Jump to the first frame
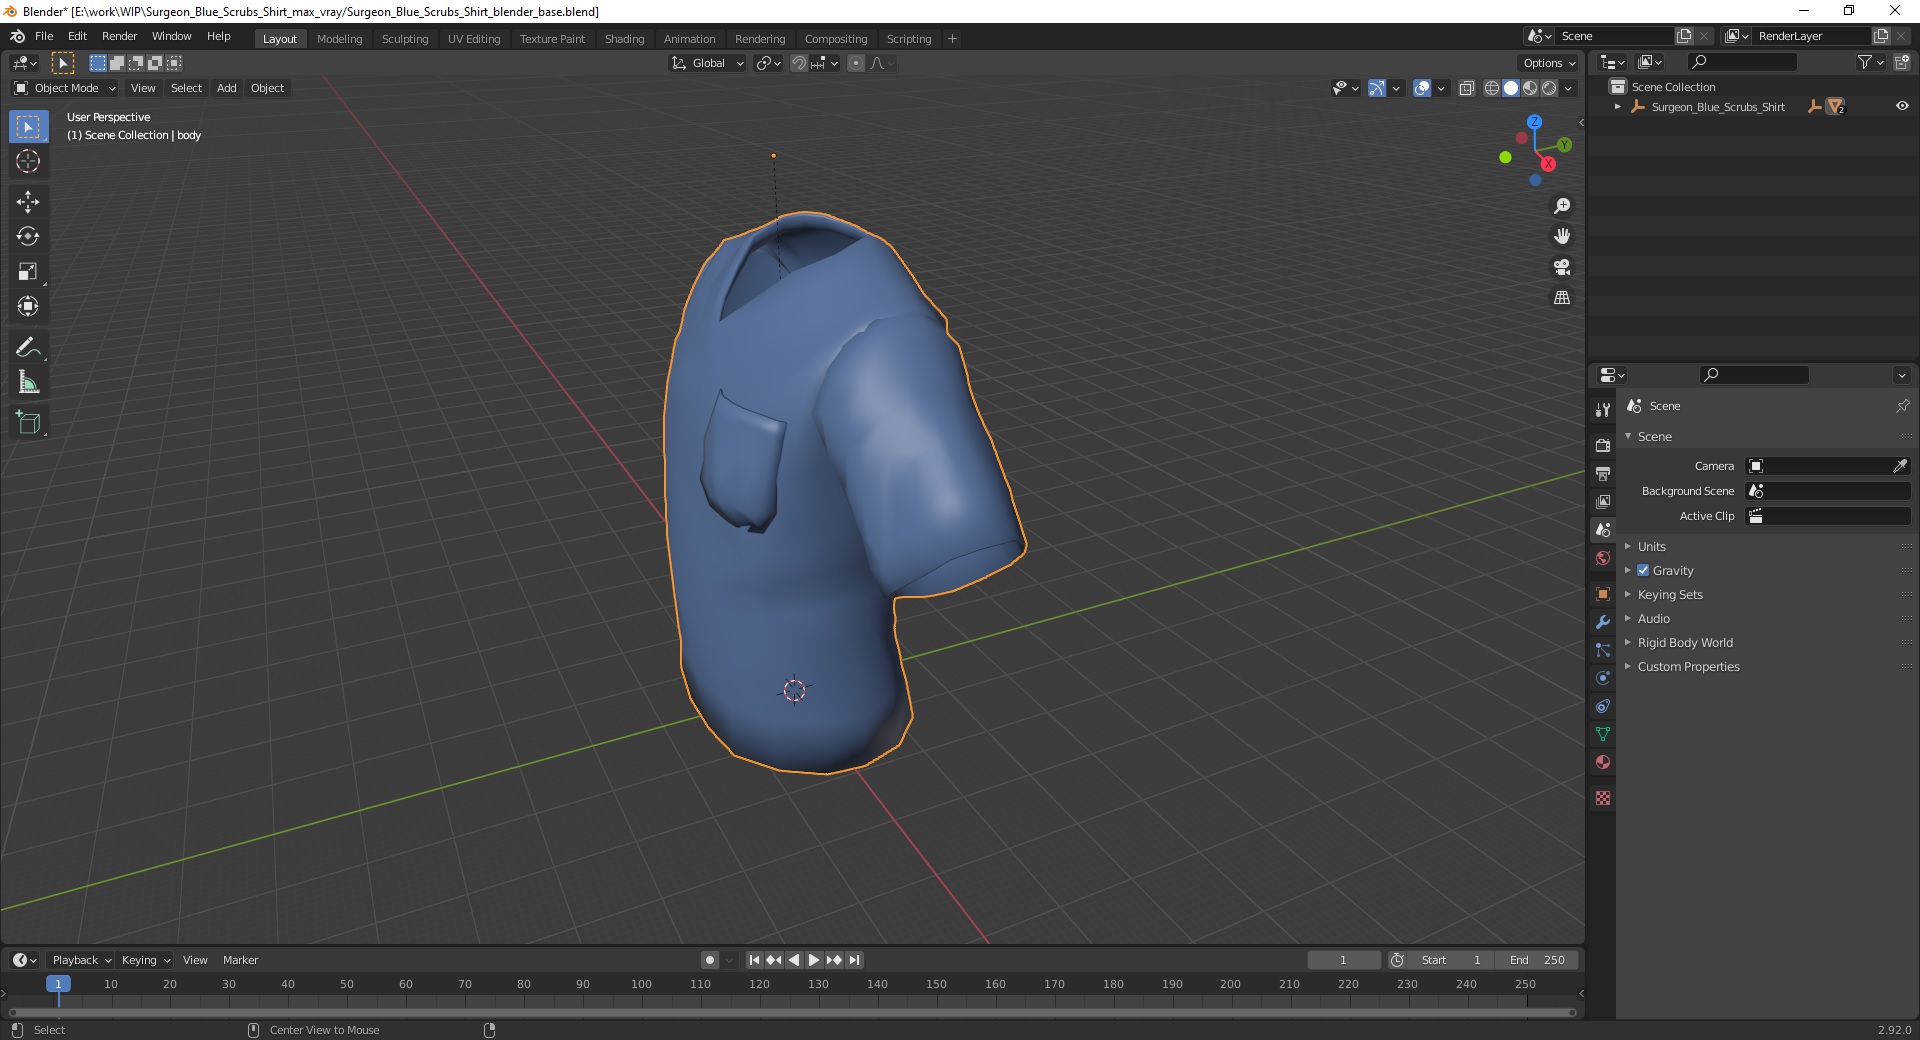 [x=754, y=960]
